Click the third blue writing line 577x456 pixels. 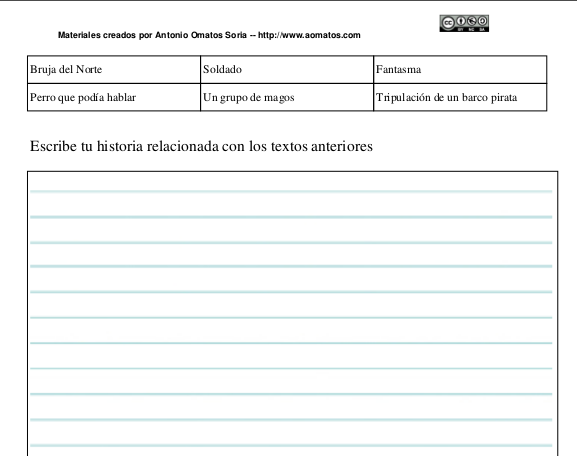(291, 243)
